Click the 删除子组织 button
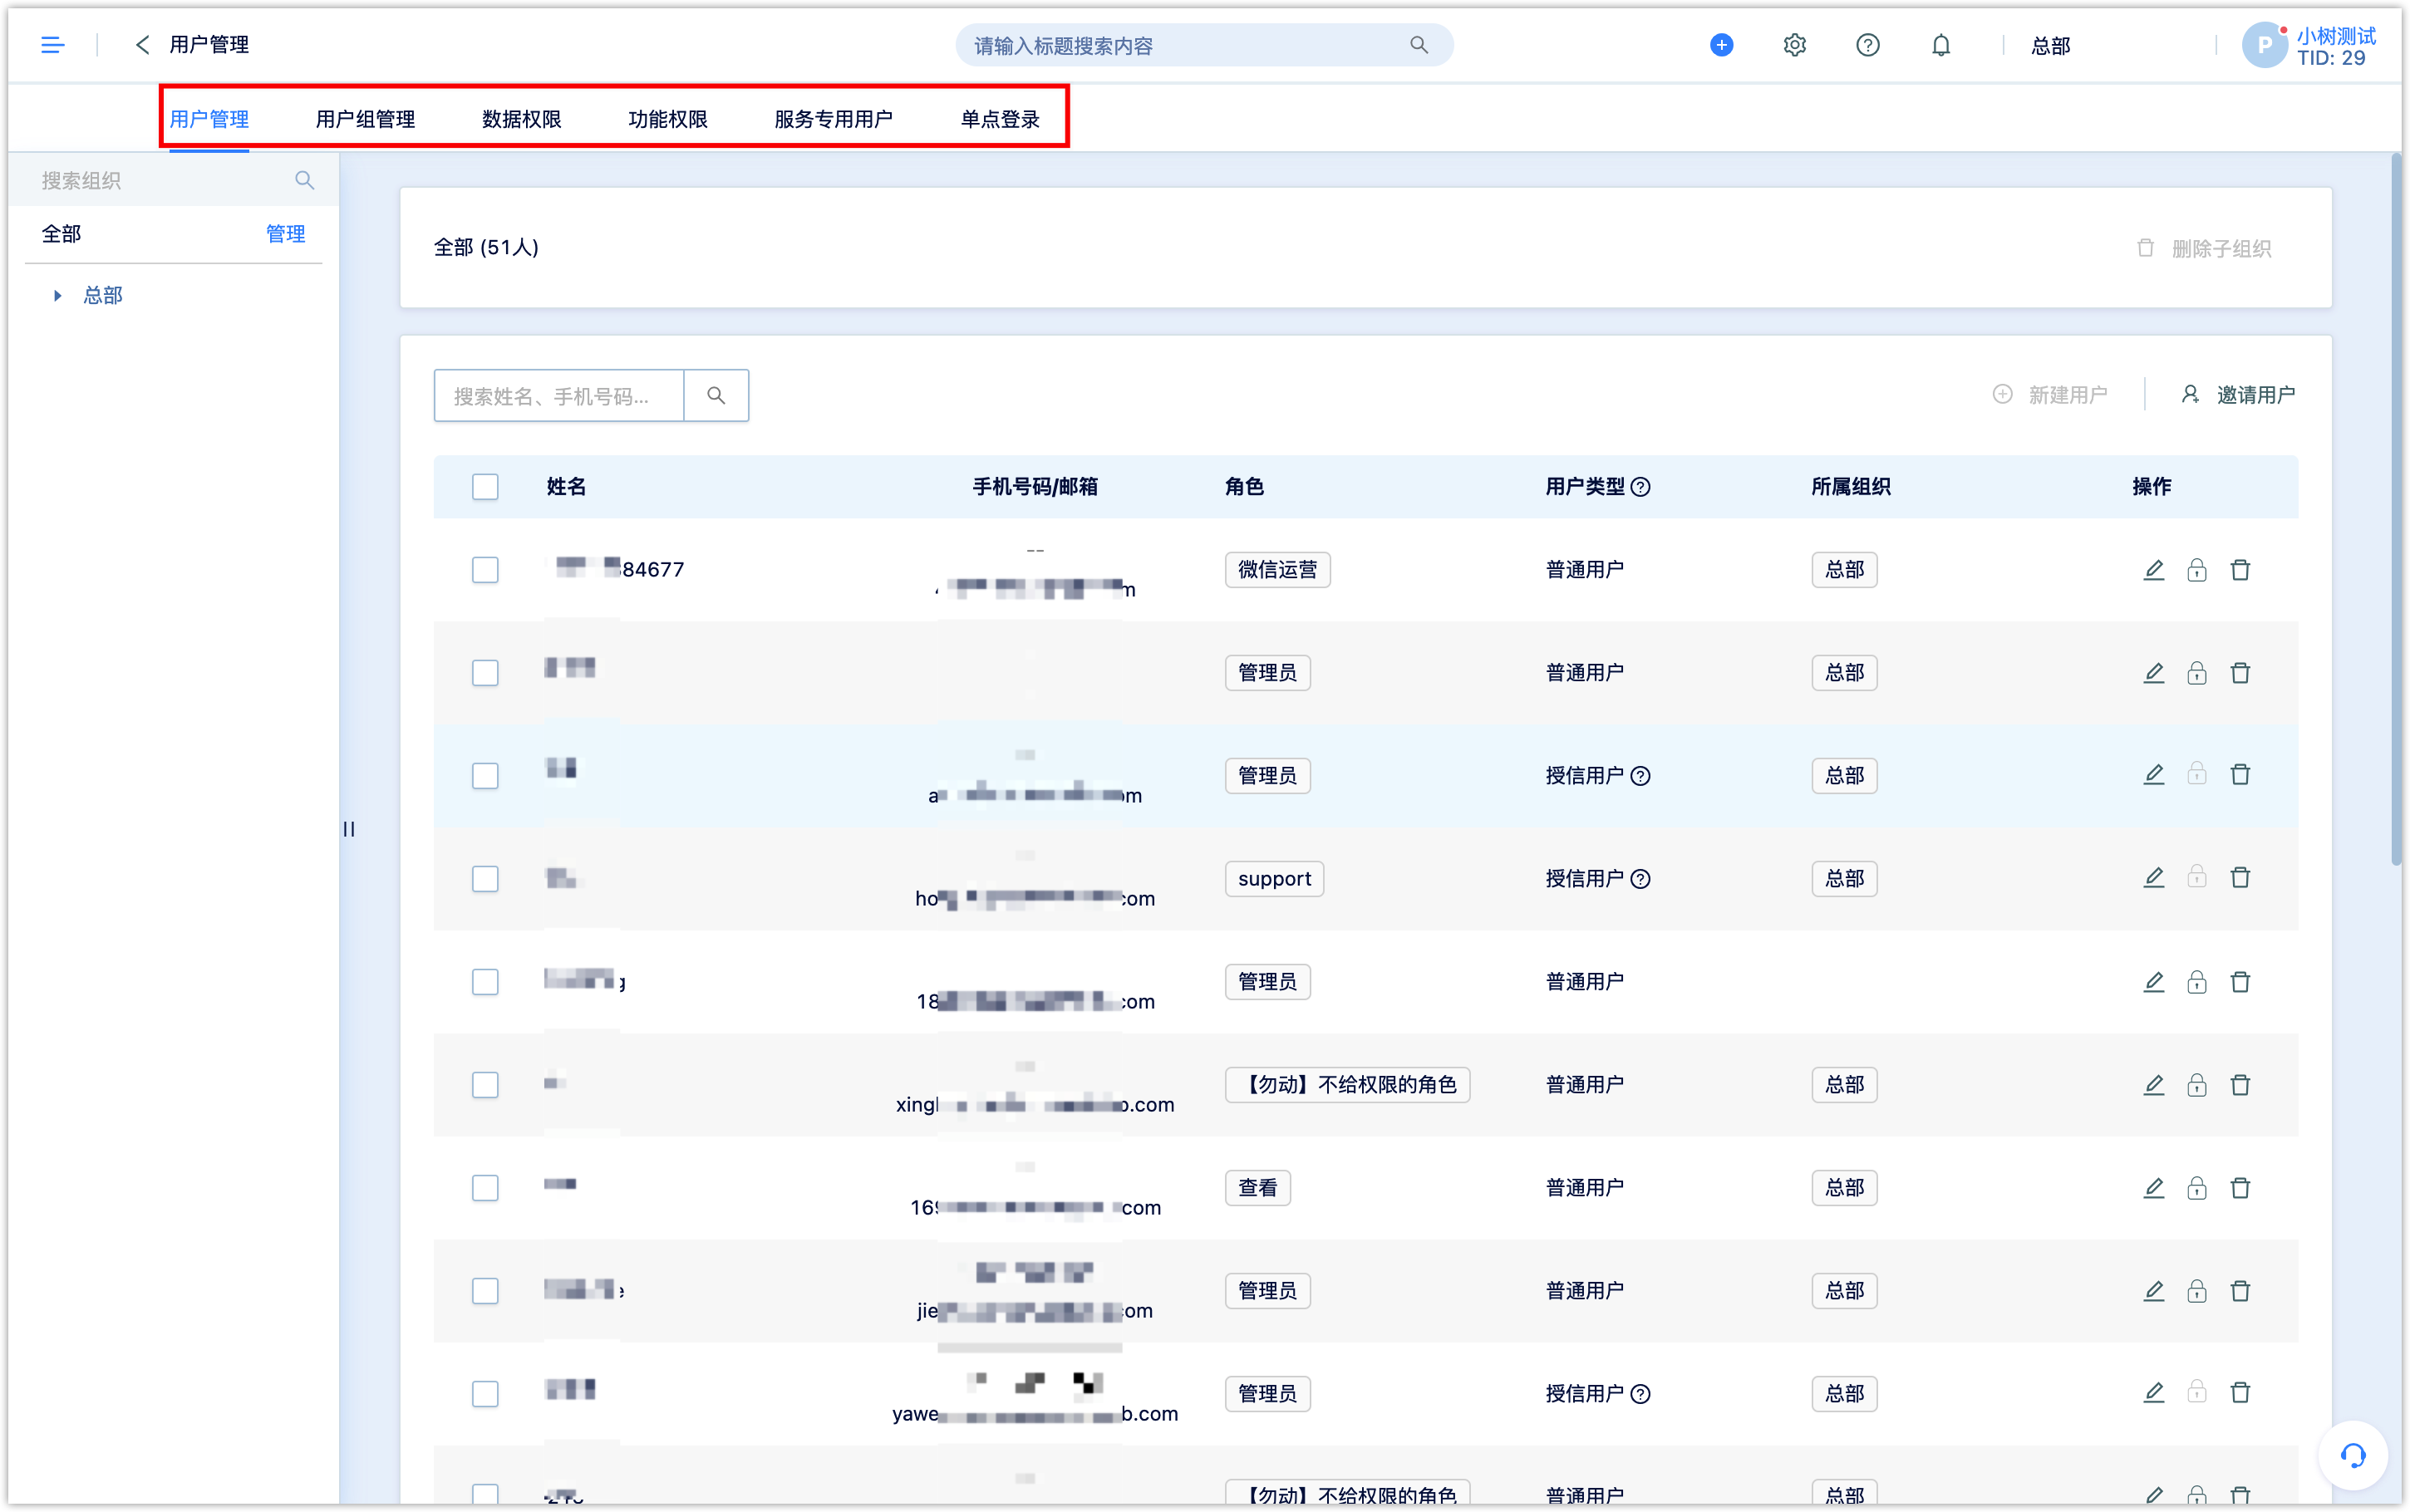Image resolution: width=2410 pixels, height=1512 pixels. [x=2204, y=249]
